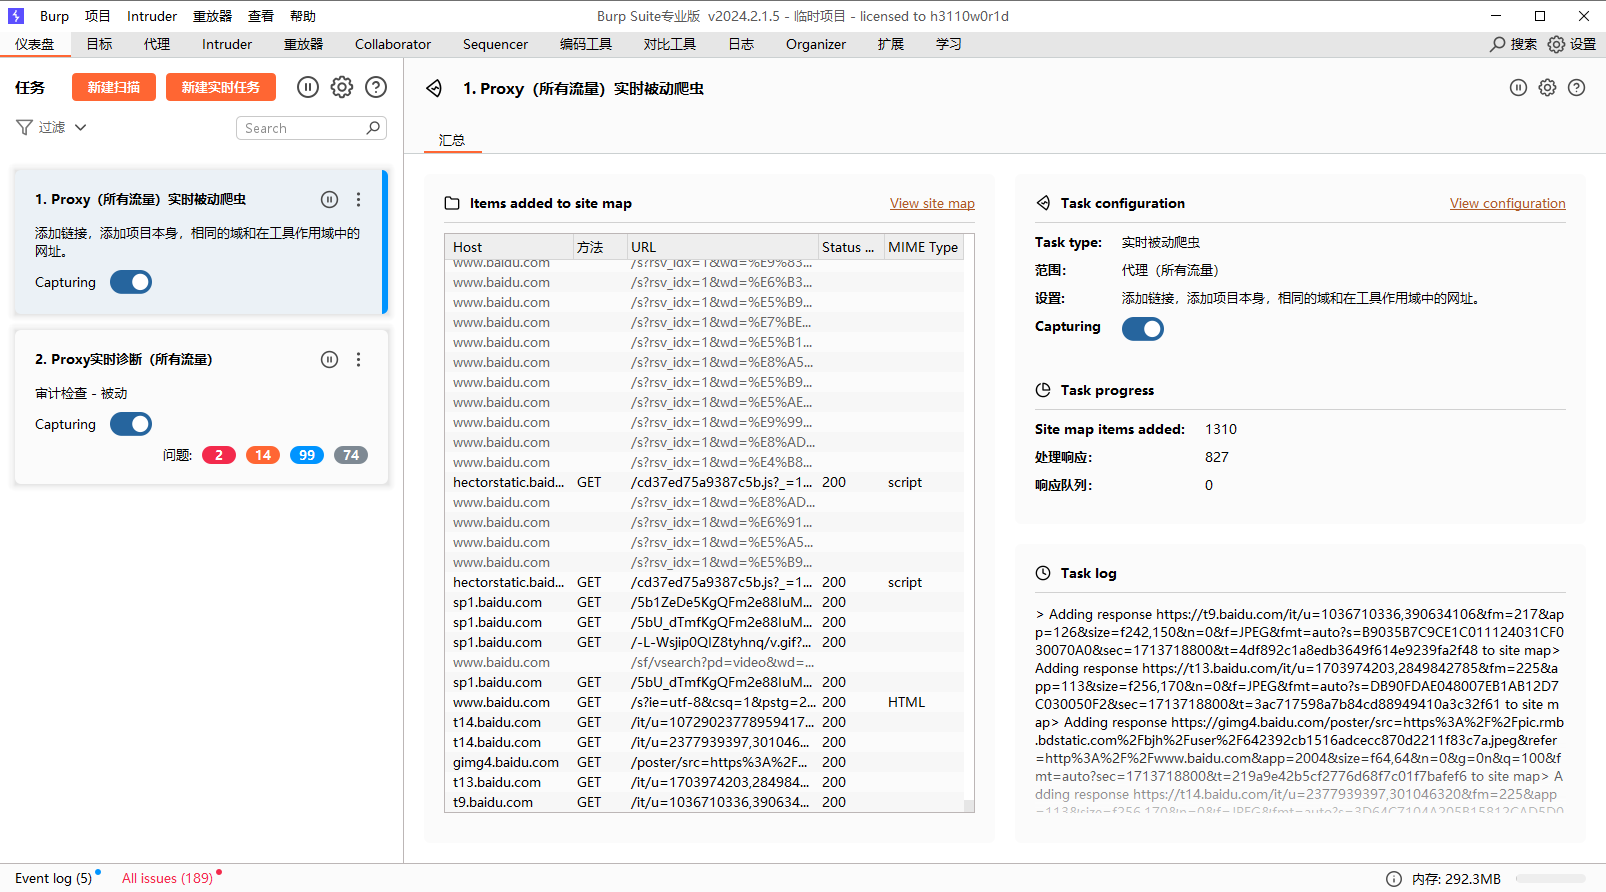Open details header settings gear
Image resolution: width=1606 pixels, height=892 pixels.
pos(1547,88)
